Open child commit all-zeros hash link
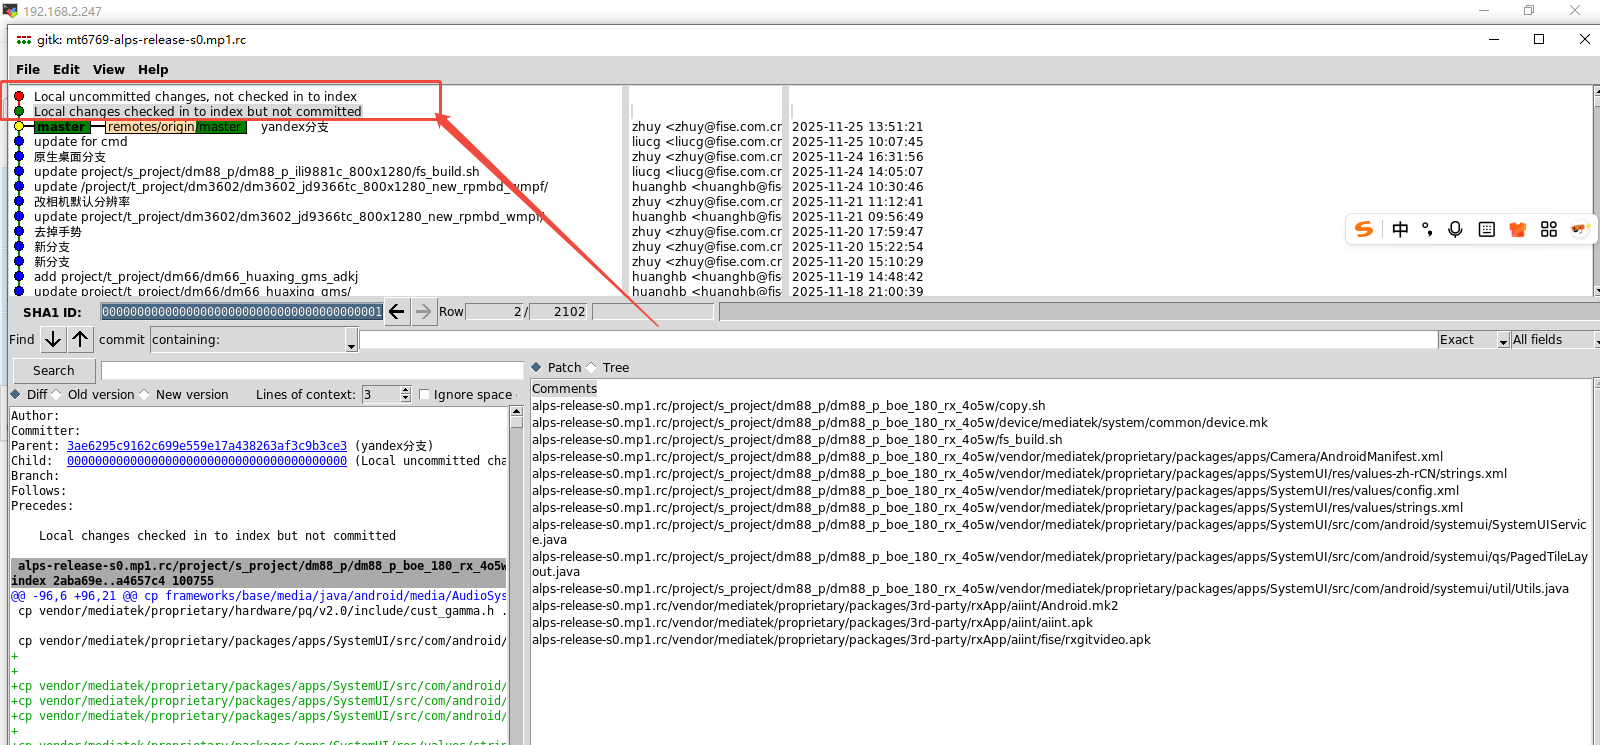 tap(207, 461)
